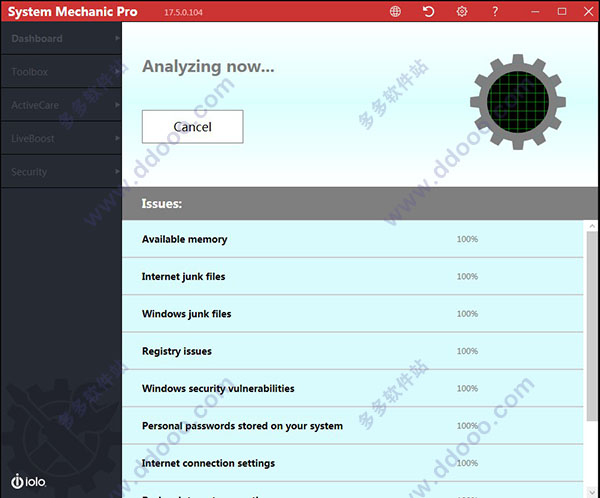Open settings gear icon in title bar
The width and height of the screenshot is (600, 498).
click(462, 11)
